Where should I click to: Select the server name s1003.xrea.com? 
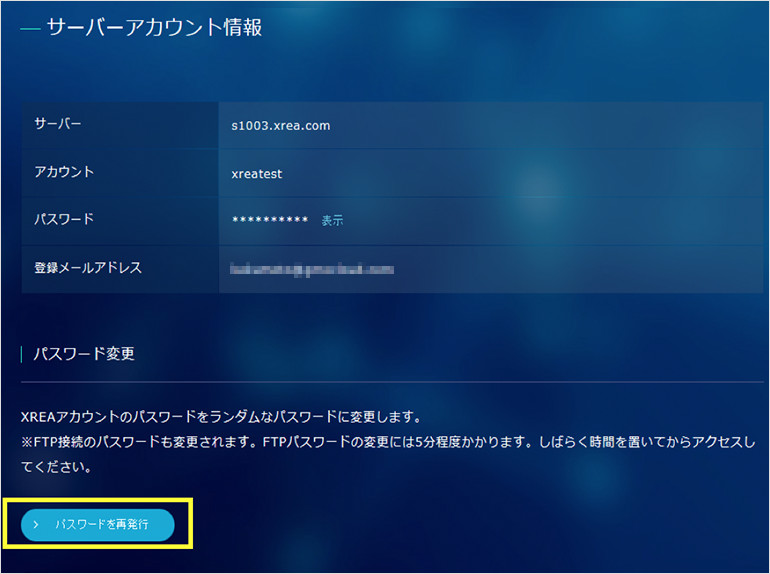click(280, 126)
